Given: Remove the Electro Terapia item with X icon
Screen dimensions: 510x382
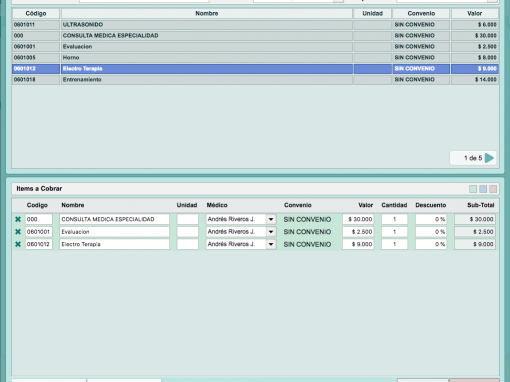Looking at the screenshot, I should (18, 244).
